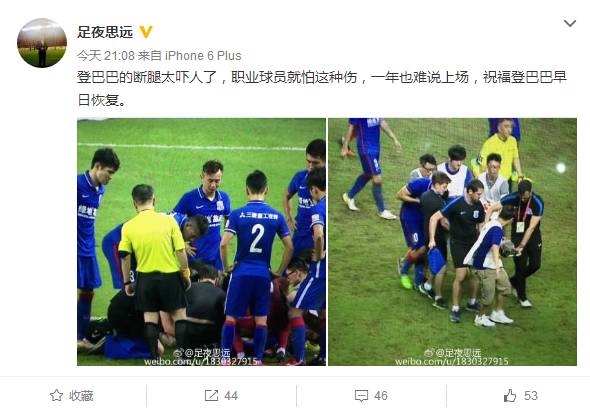Click the thumbs-up like icon
This screenshot has width=590, height=410.
tap(510, 395)
